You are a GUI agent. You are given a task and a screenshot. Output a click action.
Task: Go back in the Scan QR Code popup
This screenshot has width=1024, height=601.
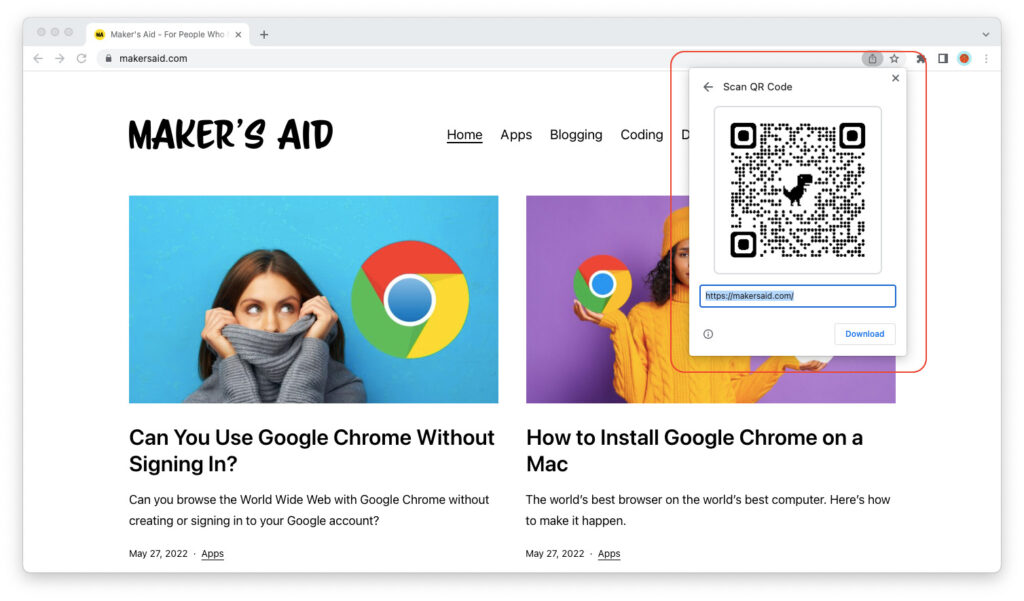point(708,87)
